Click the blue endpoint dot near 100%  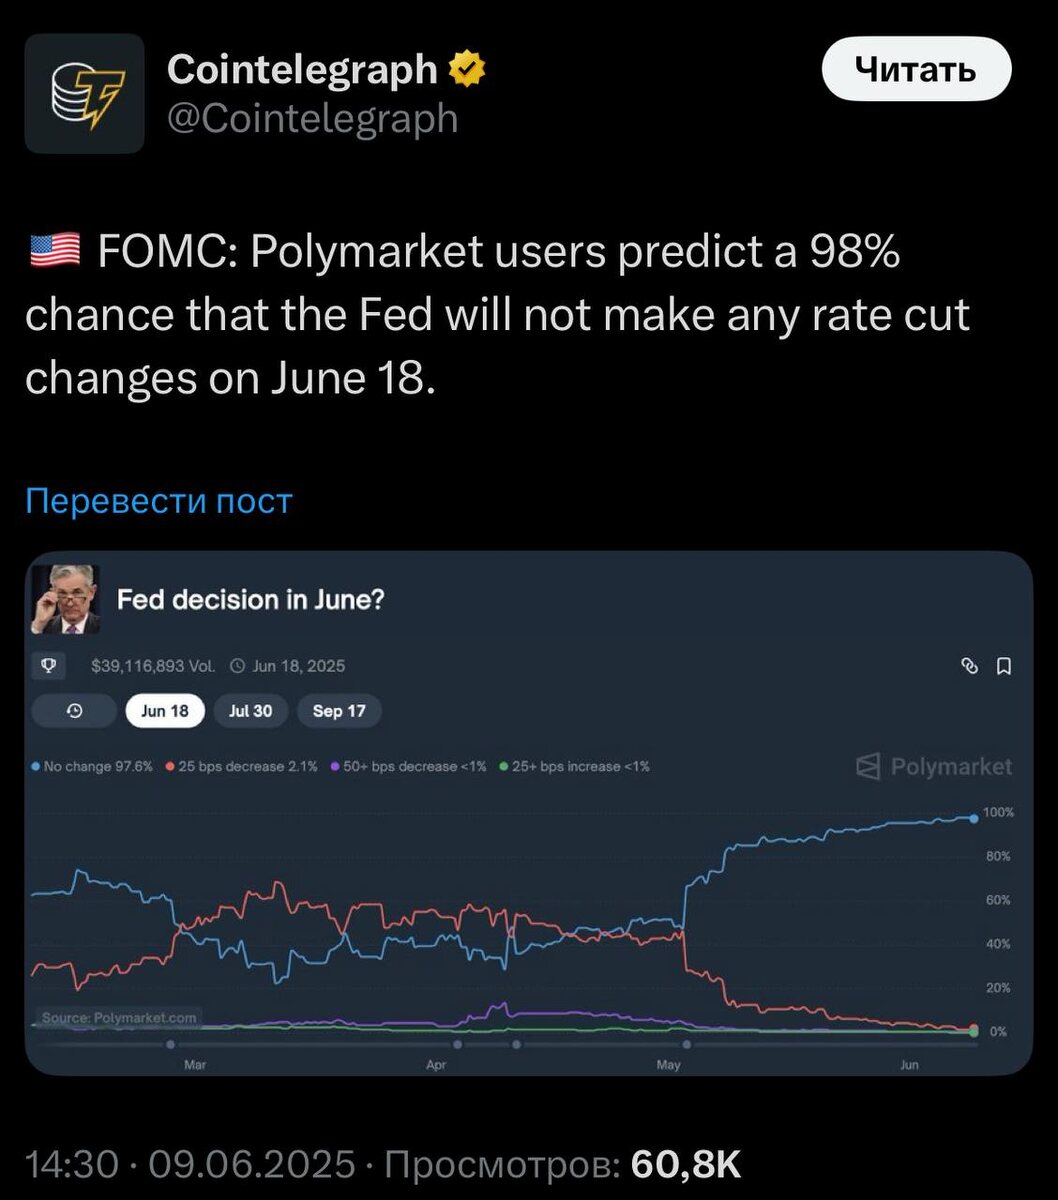974,817
